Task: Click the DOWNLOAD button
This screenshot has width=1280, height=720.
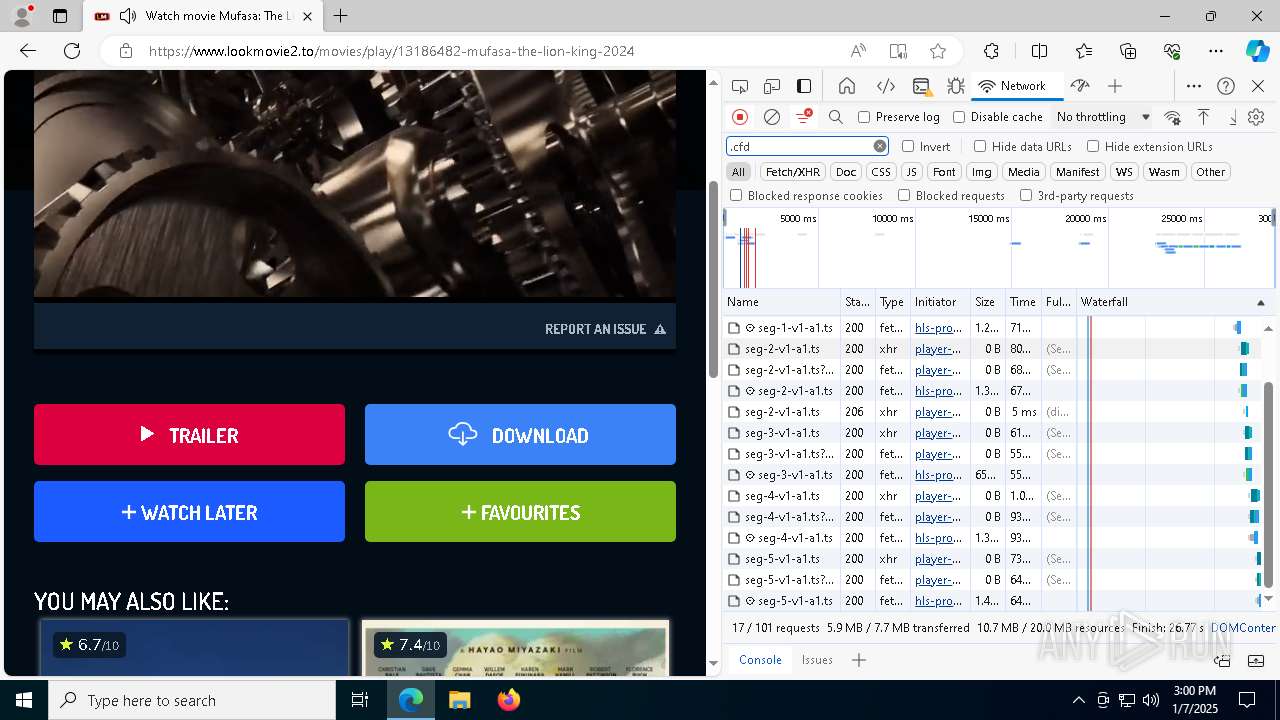Action: click(520, 435)
